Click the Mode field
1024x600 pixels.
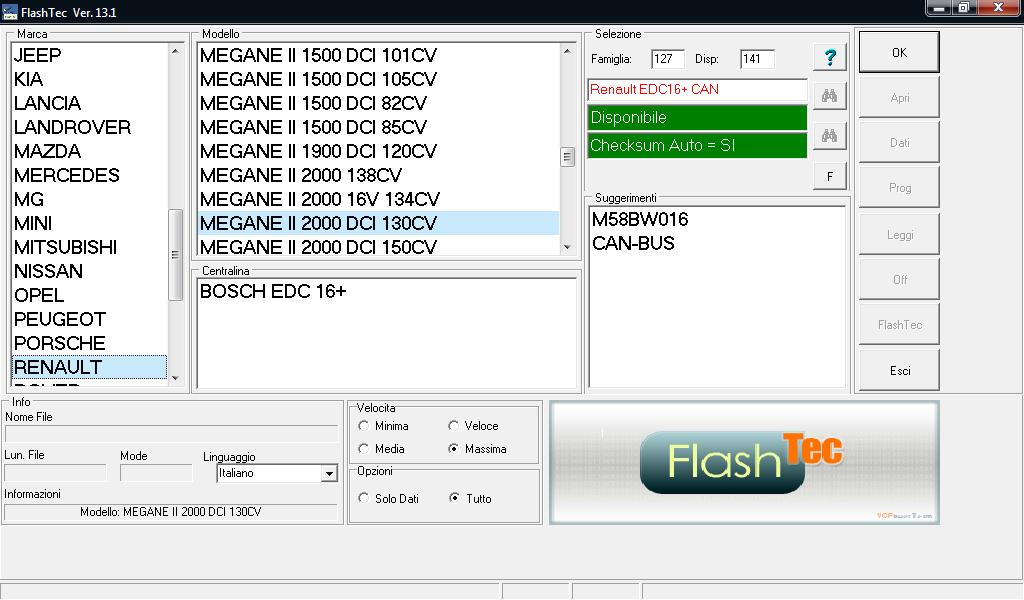point(157,473)
